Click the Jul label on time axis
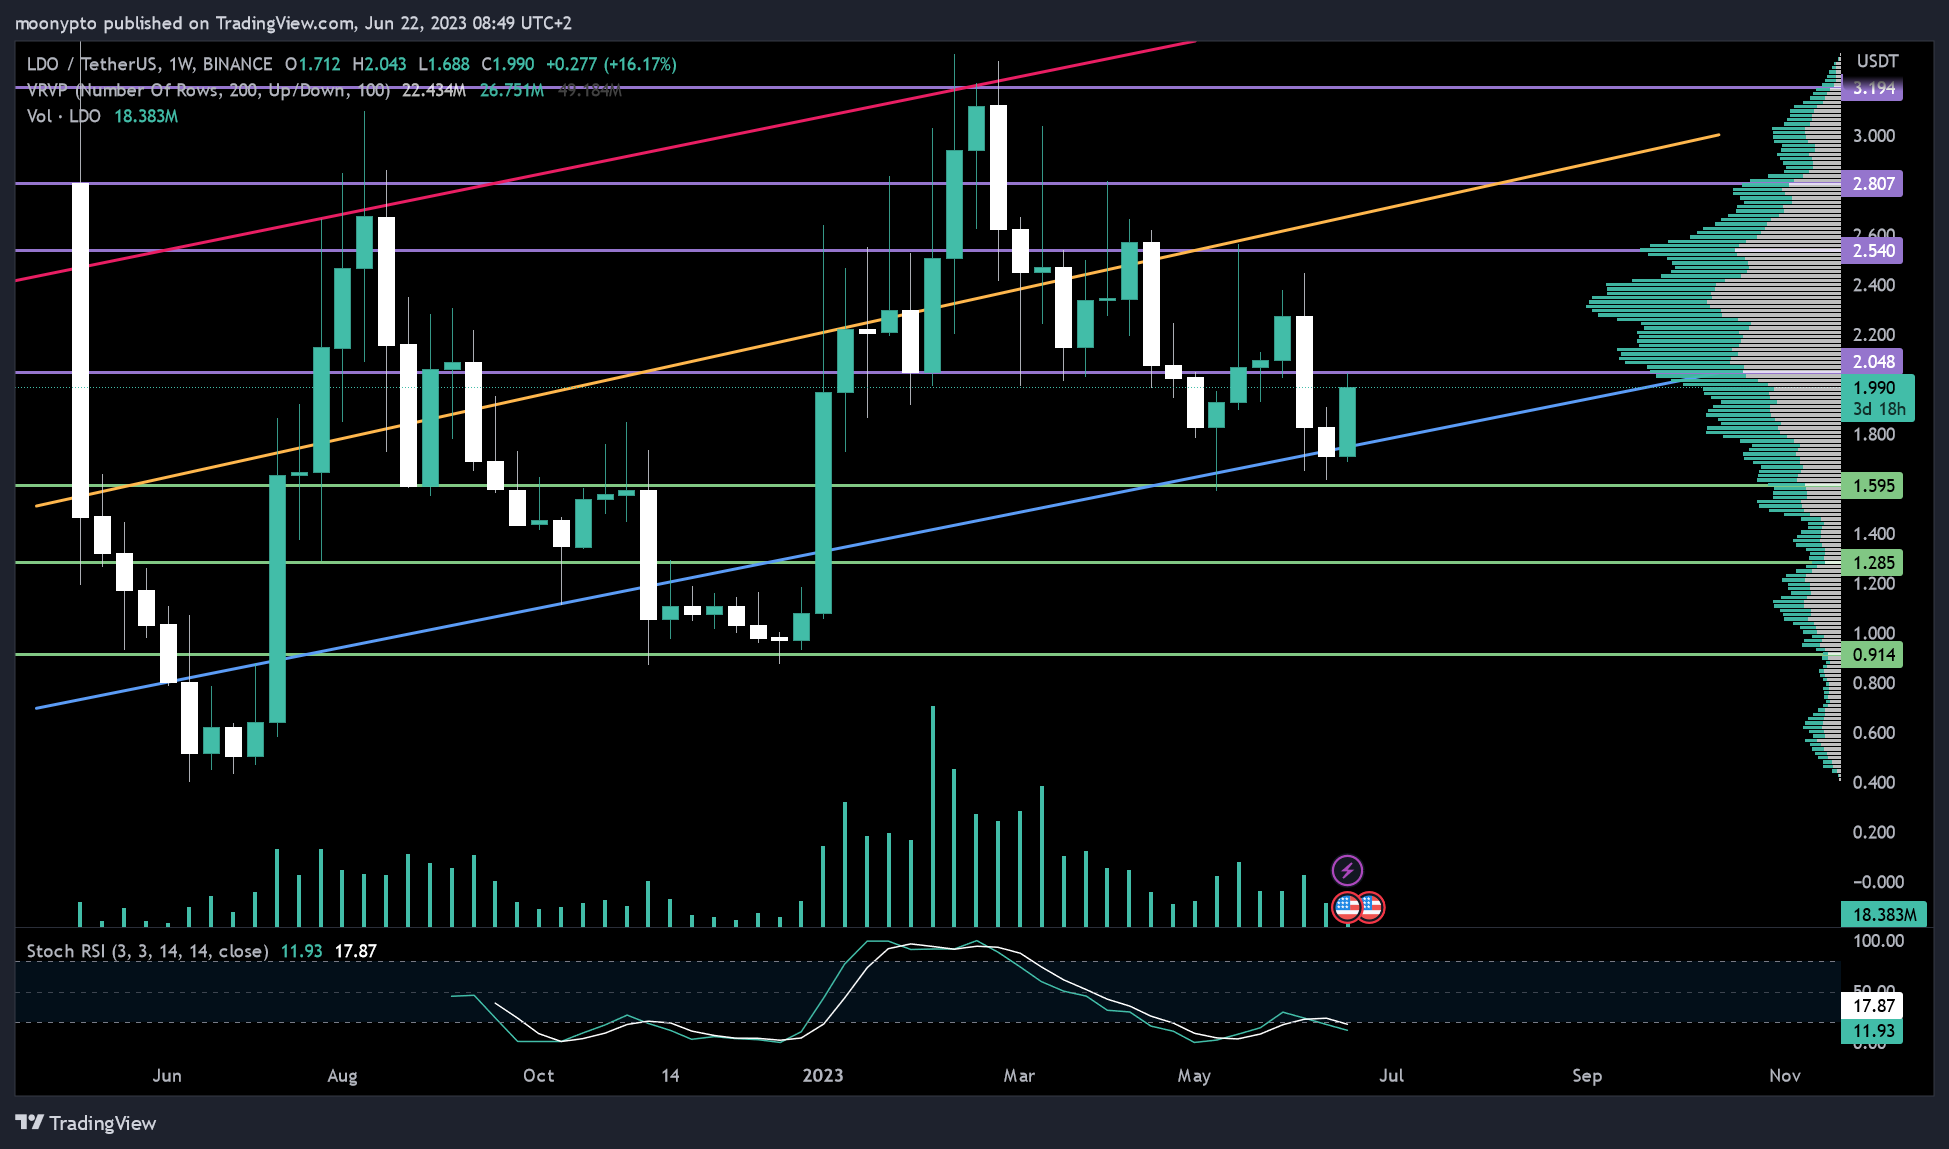1949x1149 pixels. click(1391, 1076)
